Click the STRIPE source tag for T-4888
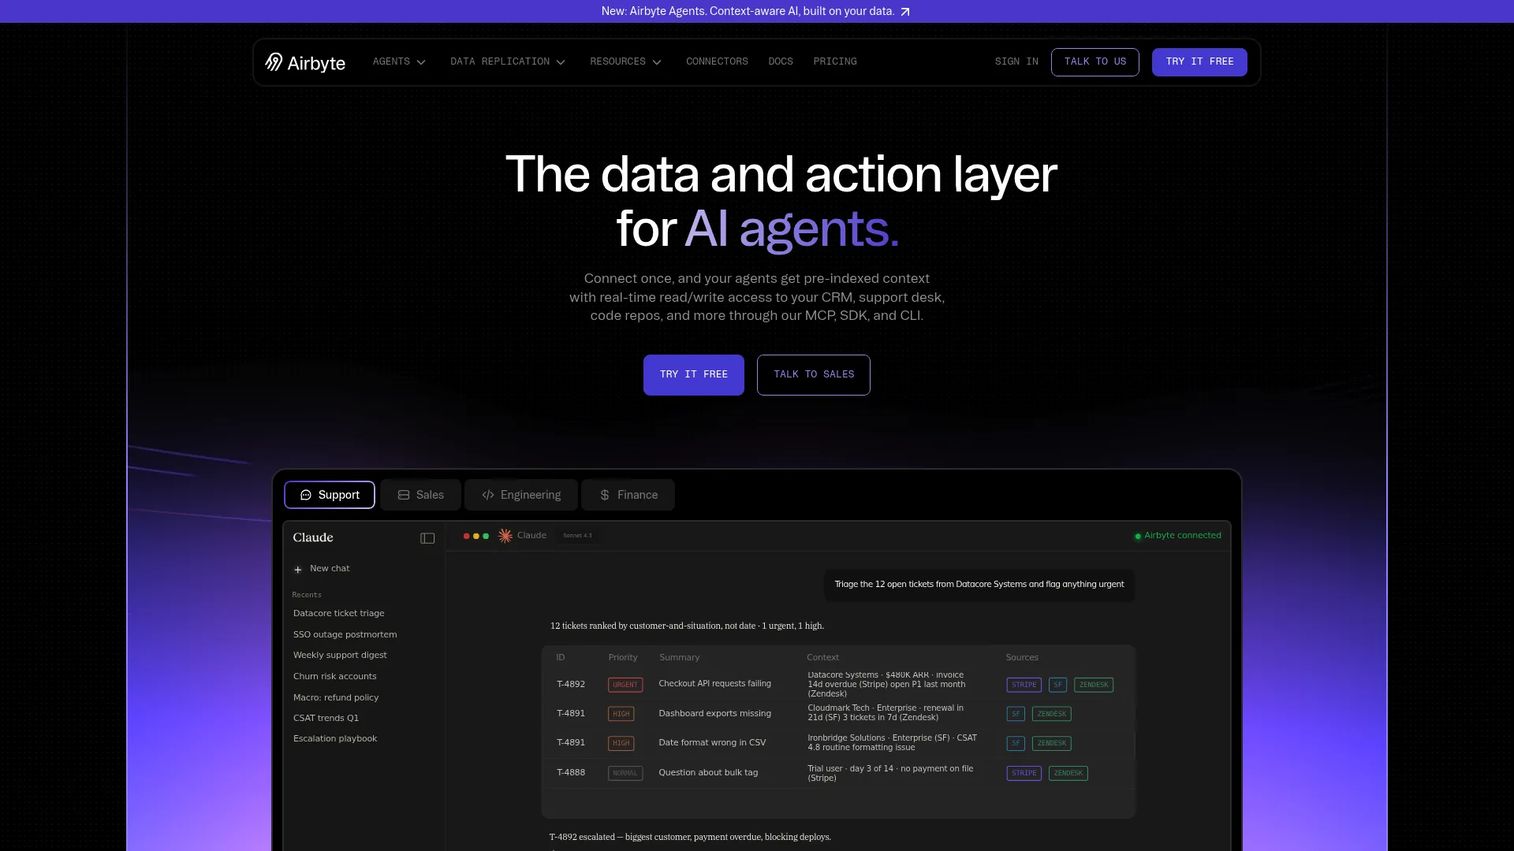The image size is (1514, 851). (1024, 773)
